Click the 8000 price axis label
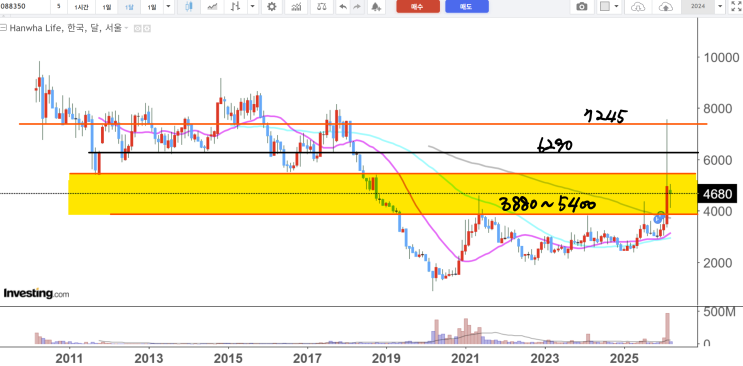 (x=719, y=109)
